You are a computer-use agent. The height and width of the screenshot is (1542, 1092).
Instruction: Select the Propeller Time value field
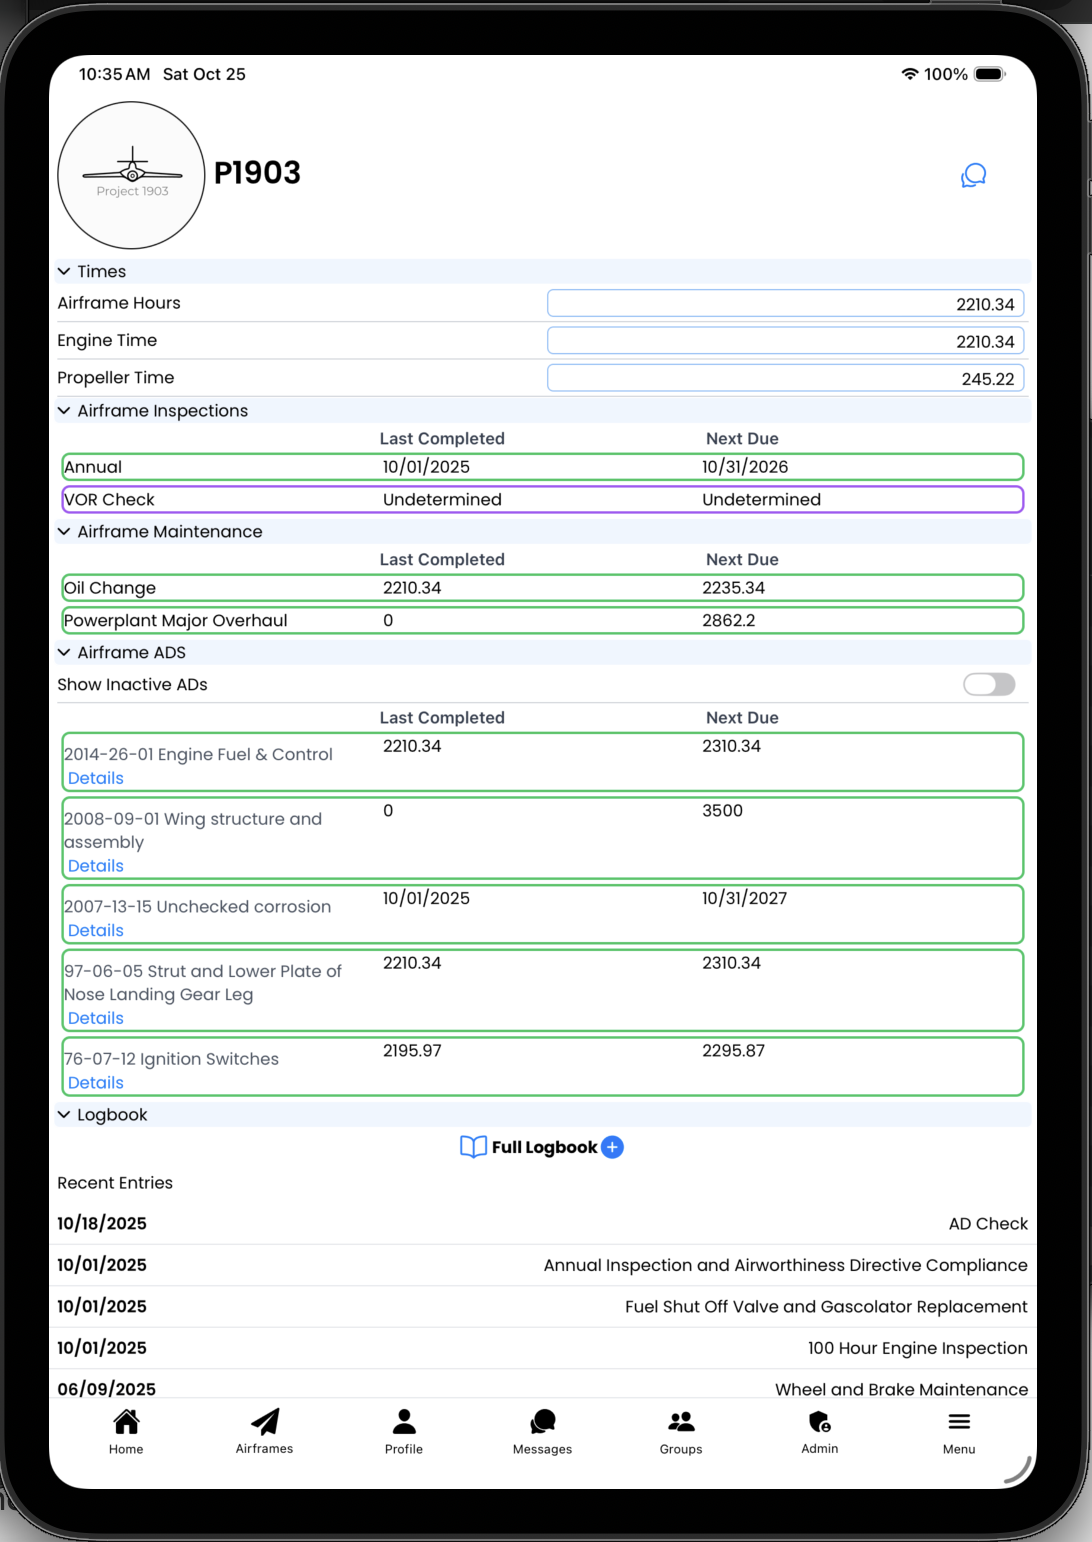click(785, 379)
